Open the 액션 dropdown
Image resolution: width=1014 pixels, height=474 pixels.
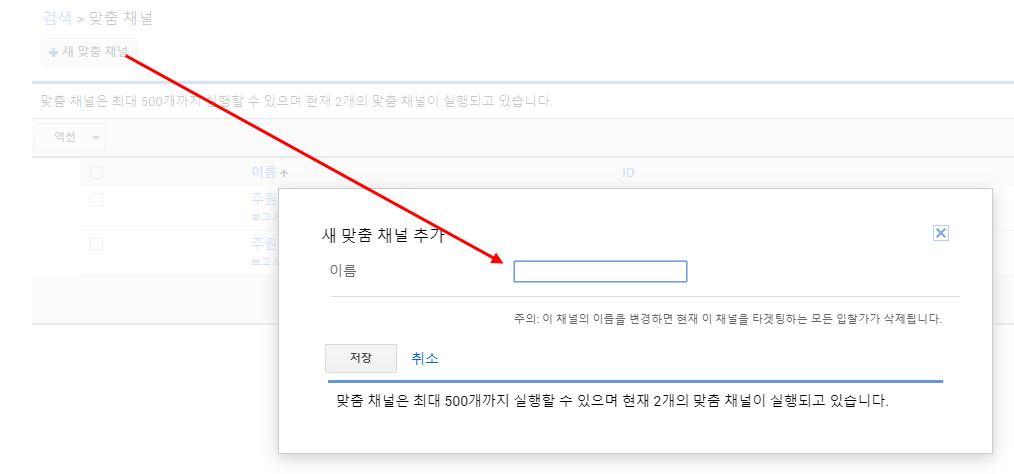(70, 137)
